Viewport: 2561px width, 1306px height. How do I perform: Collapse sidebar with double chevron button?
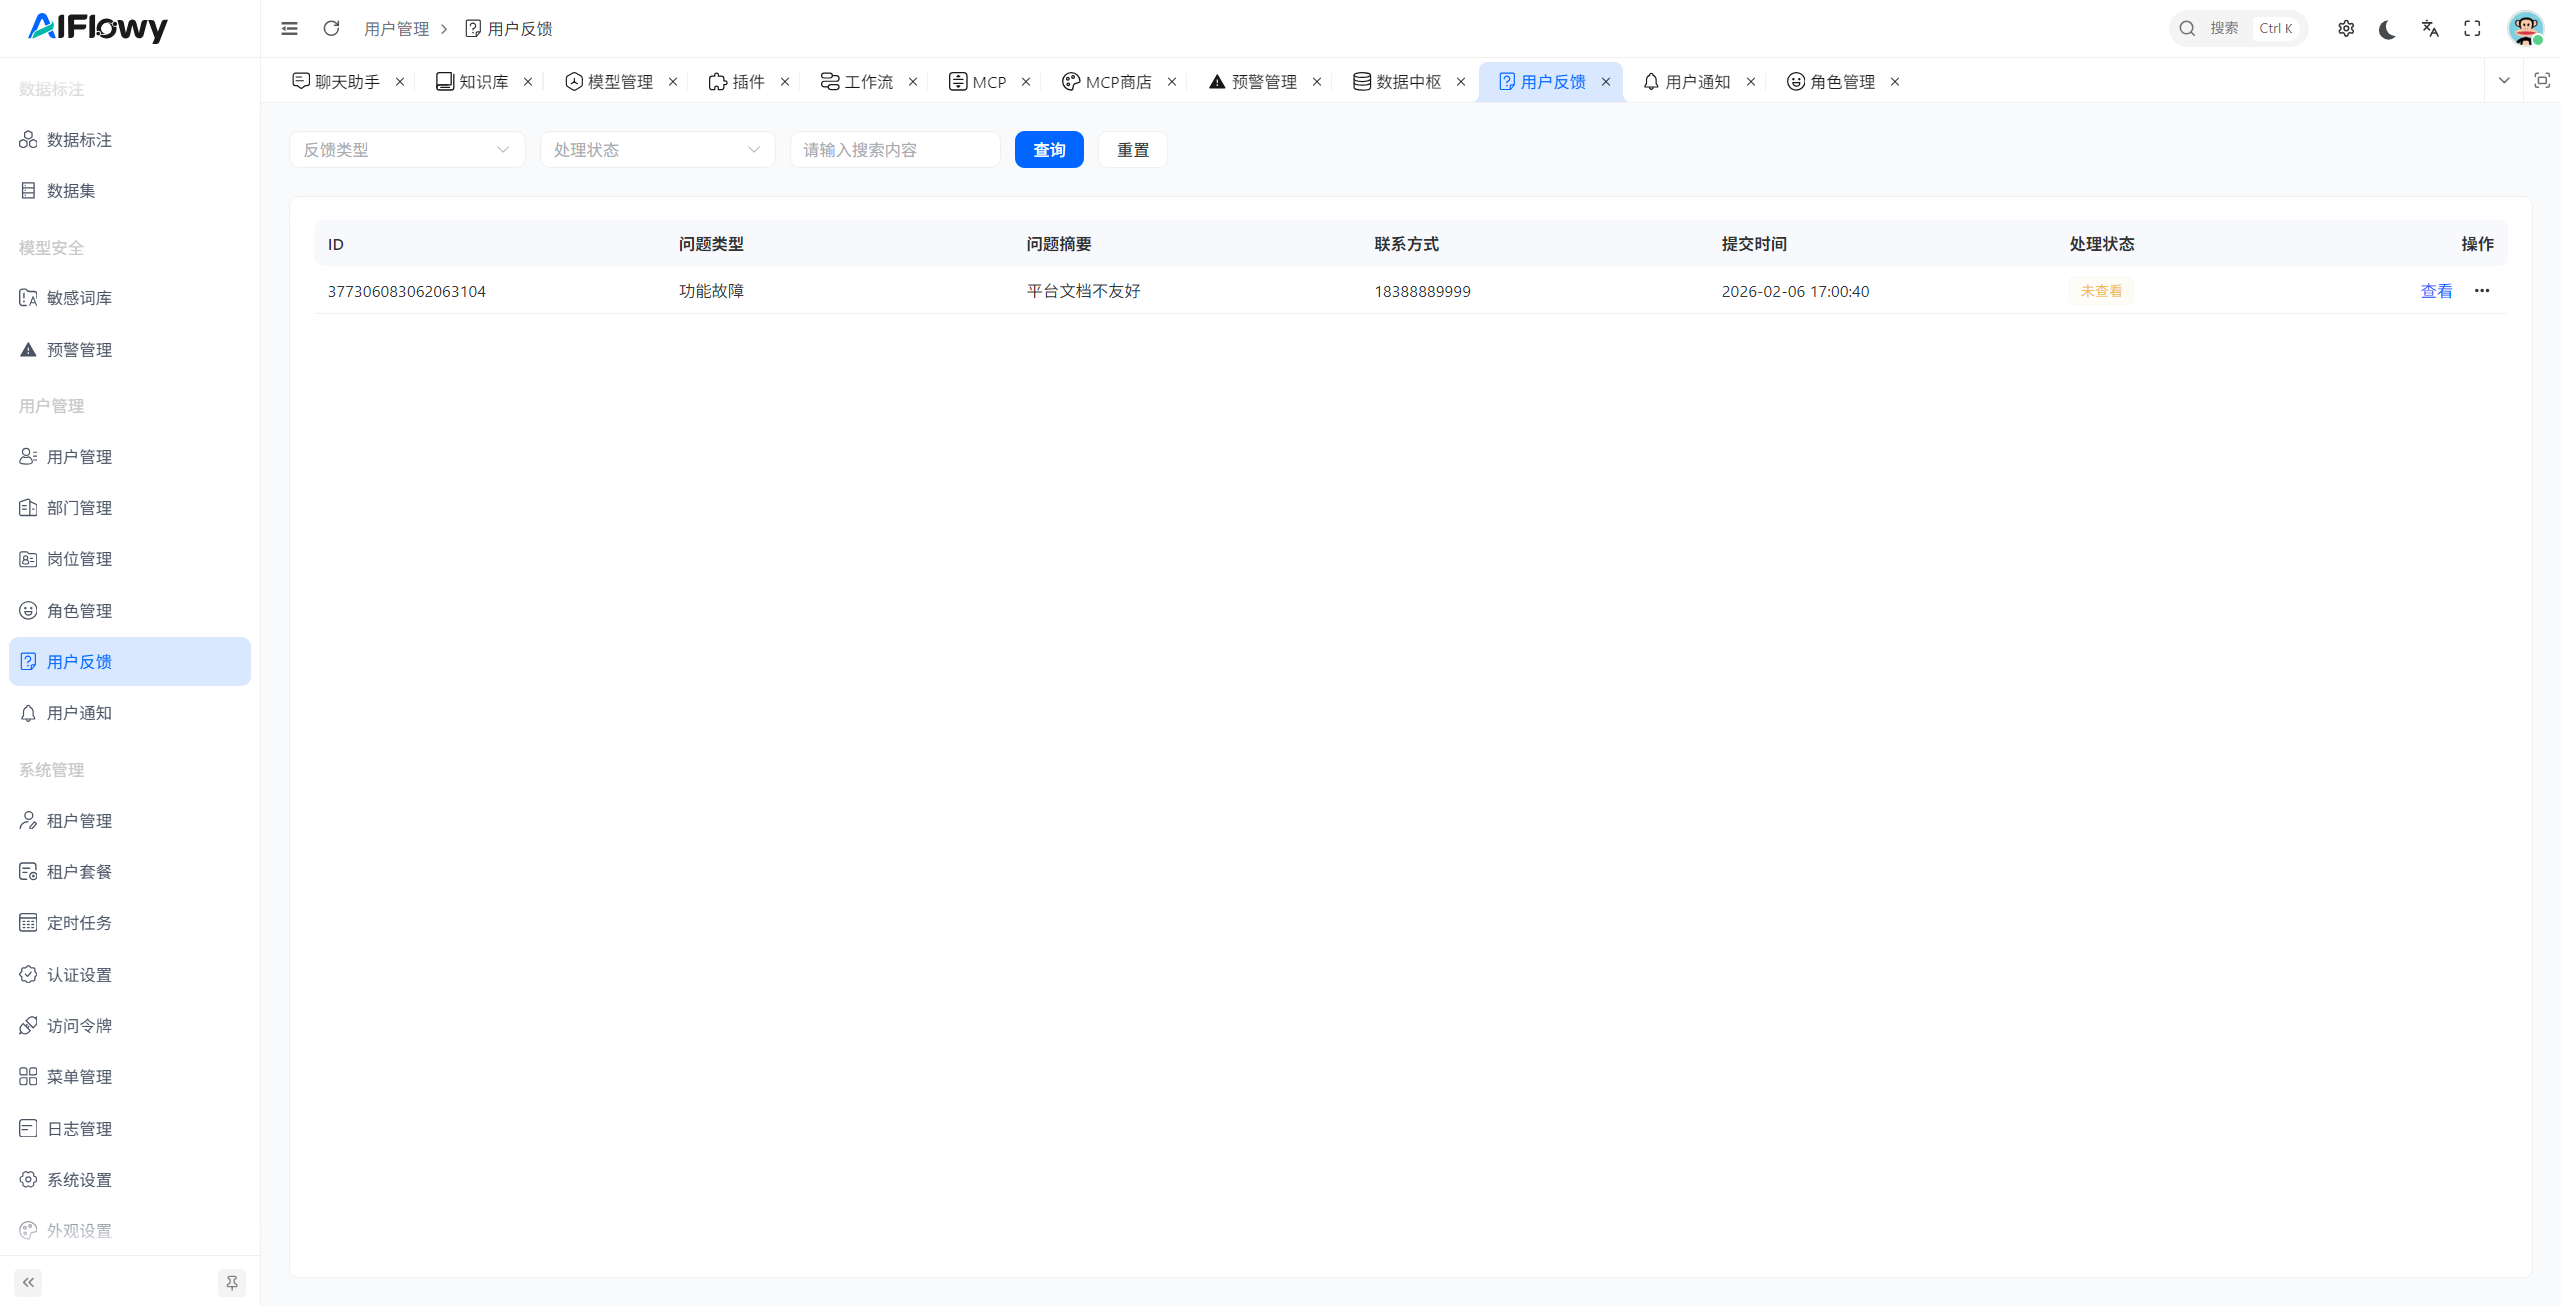tap(28, 1282)
